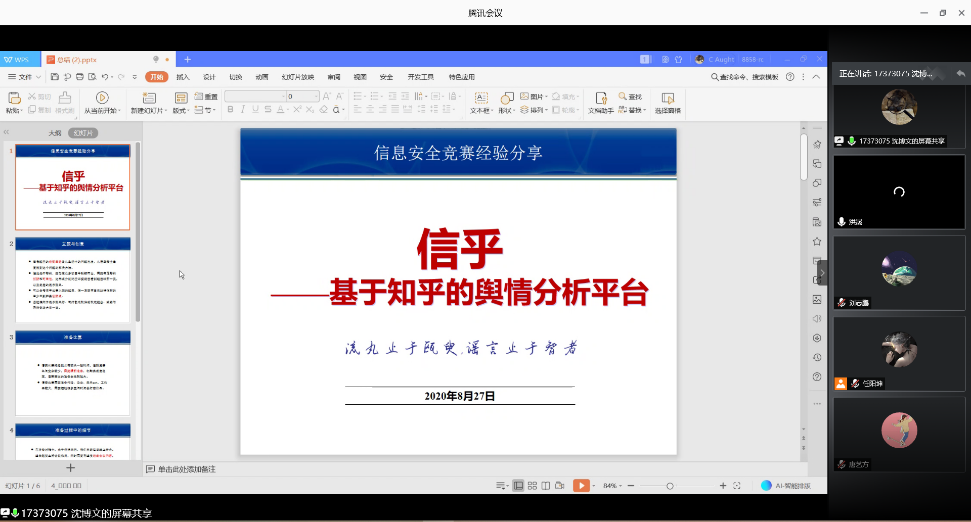This screenshot has width=971, height=522.
Task: Insert a text box (文本框)
Action: [480, 98]
